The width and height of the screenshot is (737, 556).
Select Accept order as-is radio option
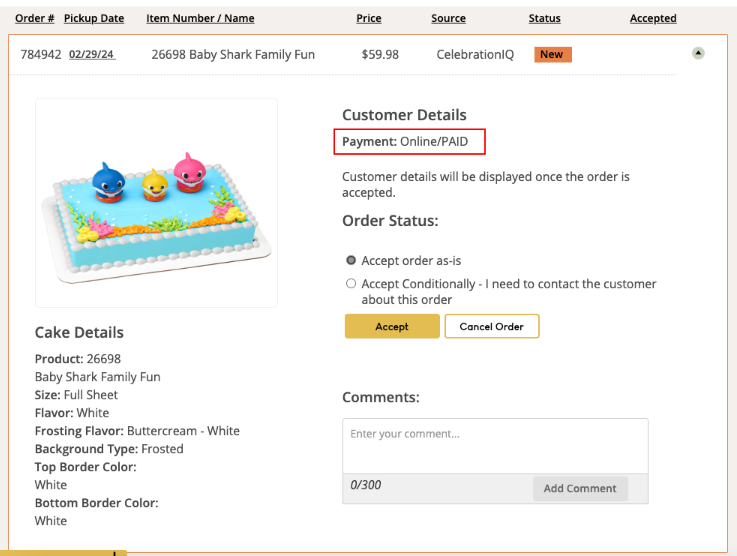click(351, 260)
